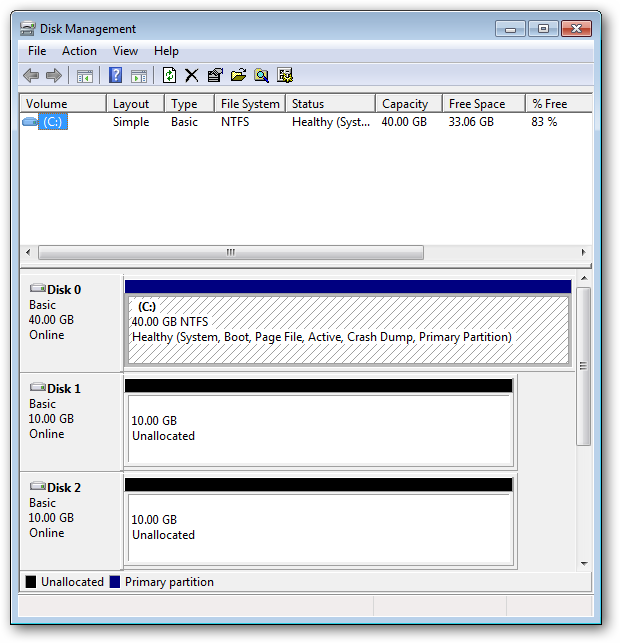This screenshot has width=620, height=643.
Task: Click the Delete X toolbar icon
Action: point(191,75)
